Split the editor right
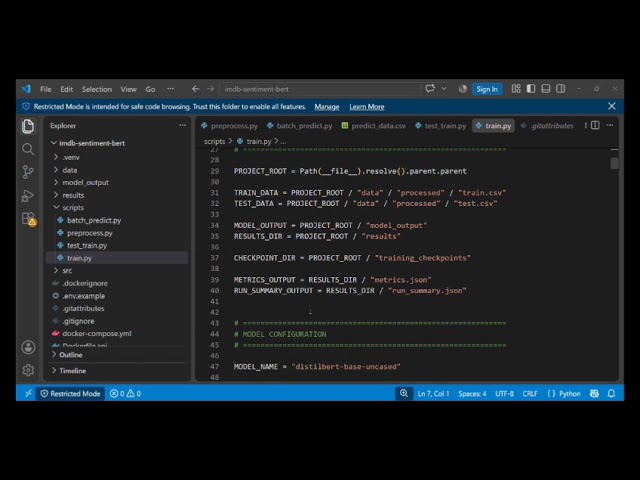This screenshot has width=640, height=480. [x=596, y=125]
